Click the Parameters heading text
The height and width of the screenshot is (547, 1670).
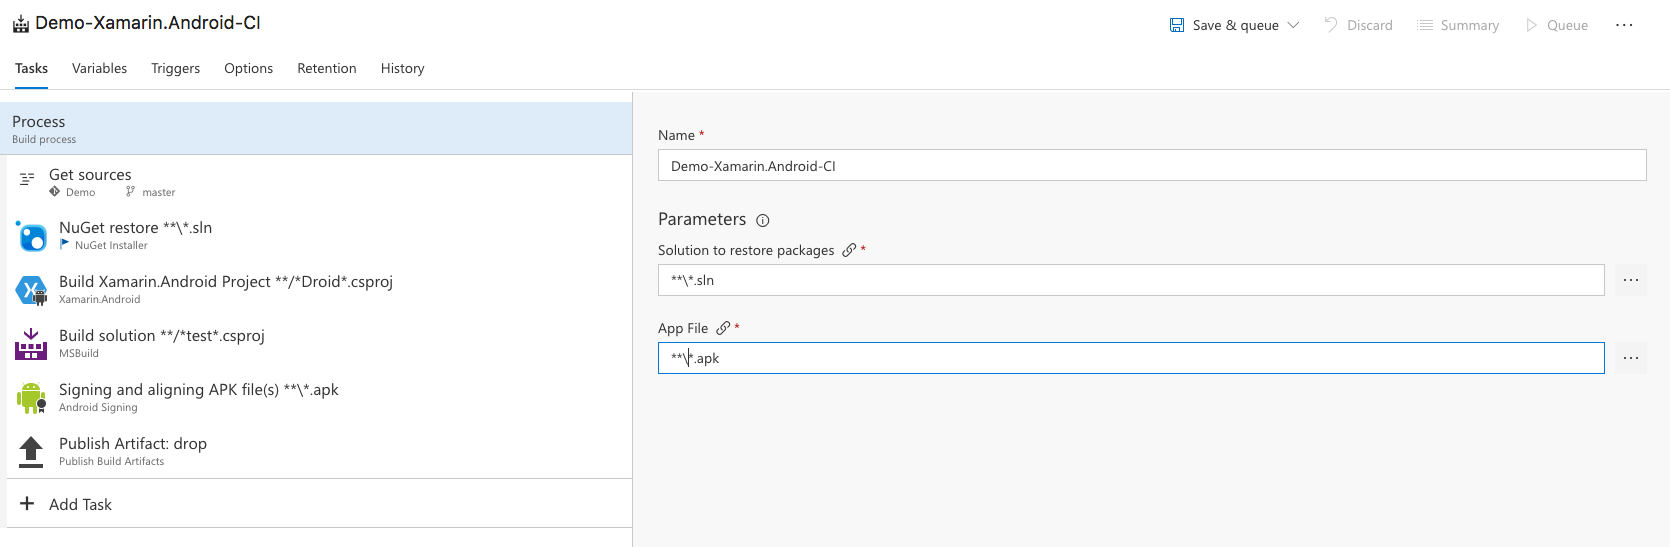point(702,219)
